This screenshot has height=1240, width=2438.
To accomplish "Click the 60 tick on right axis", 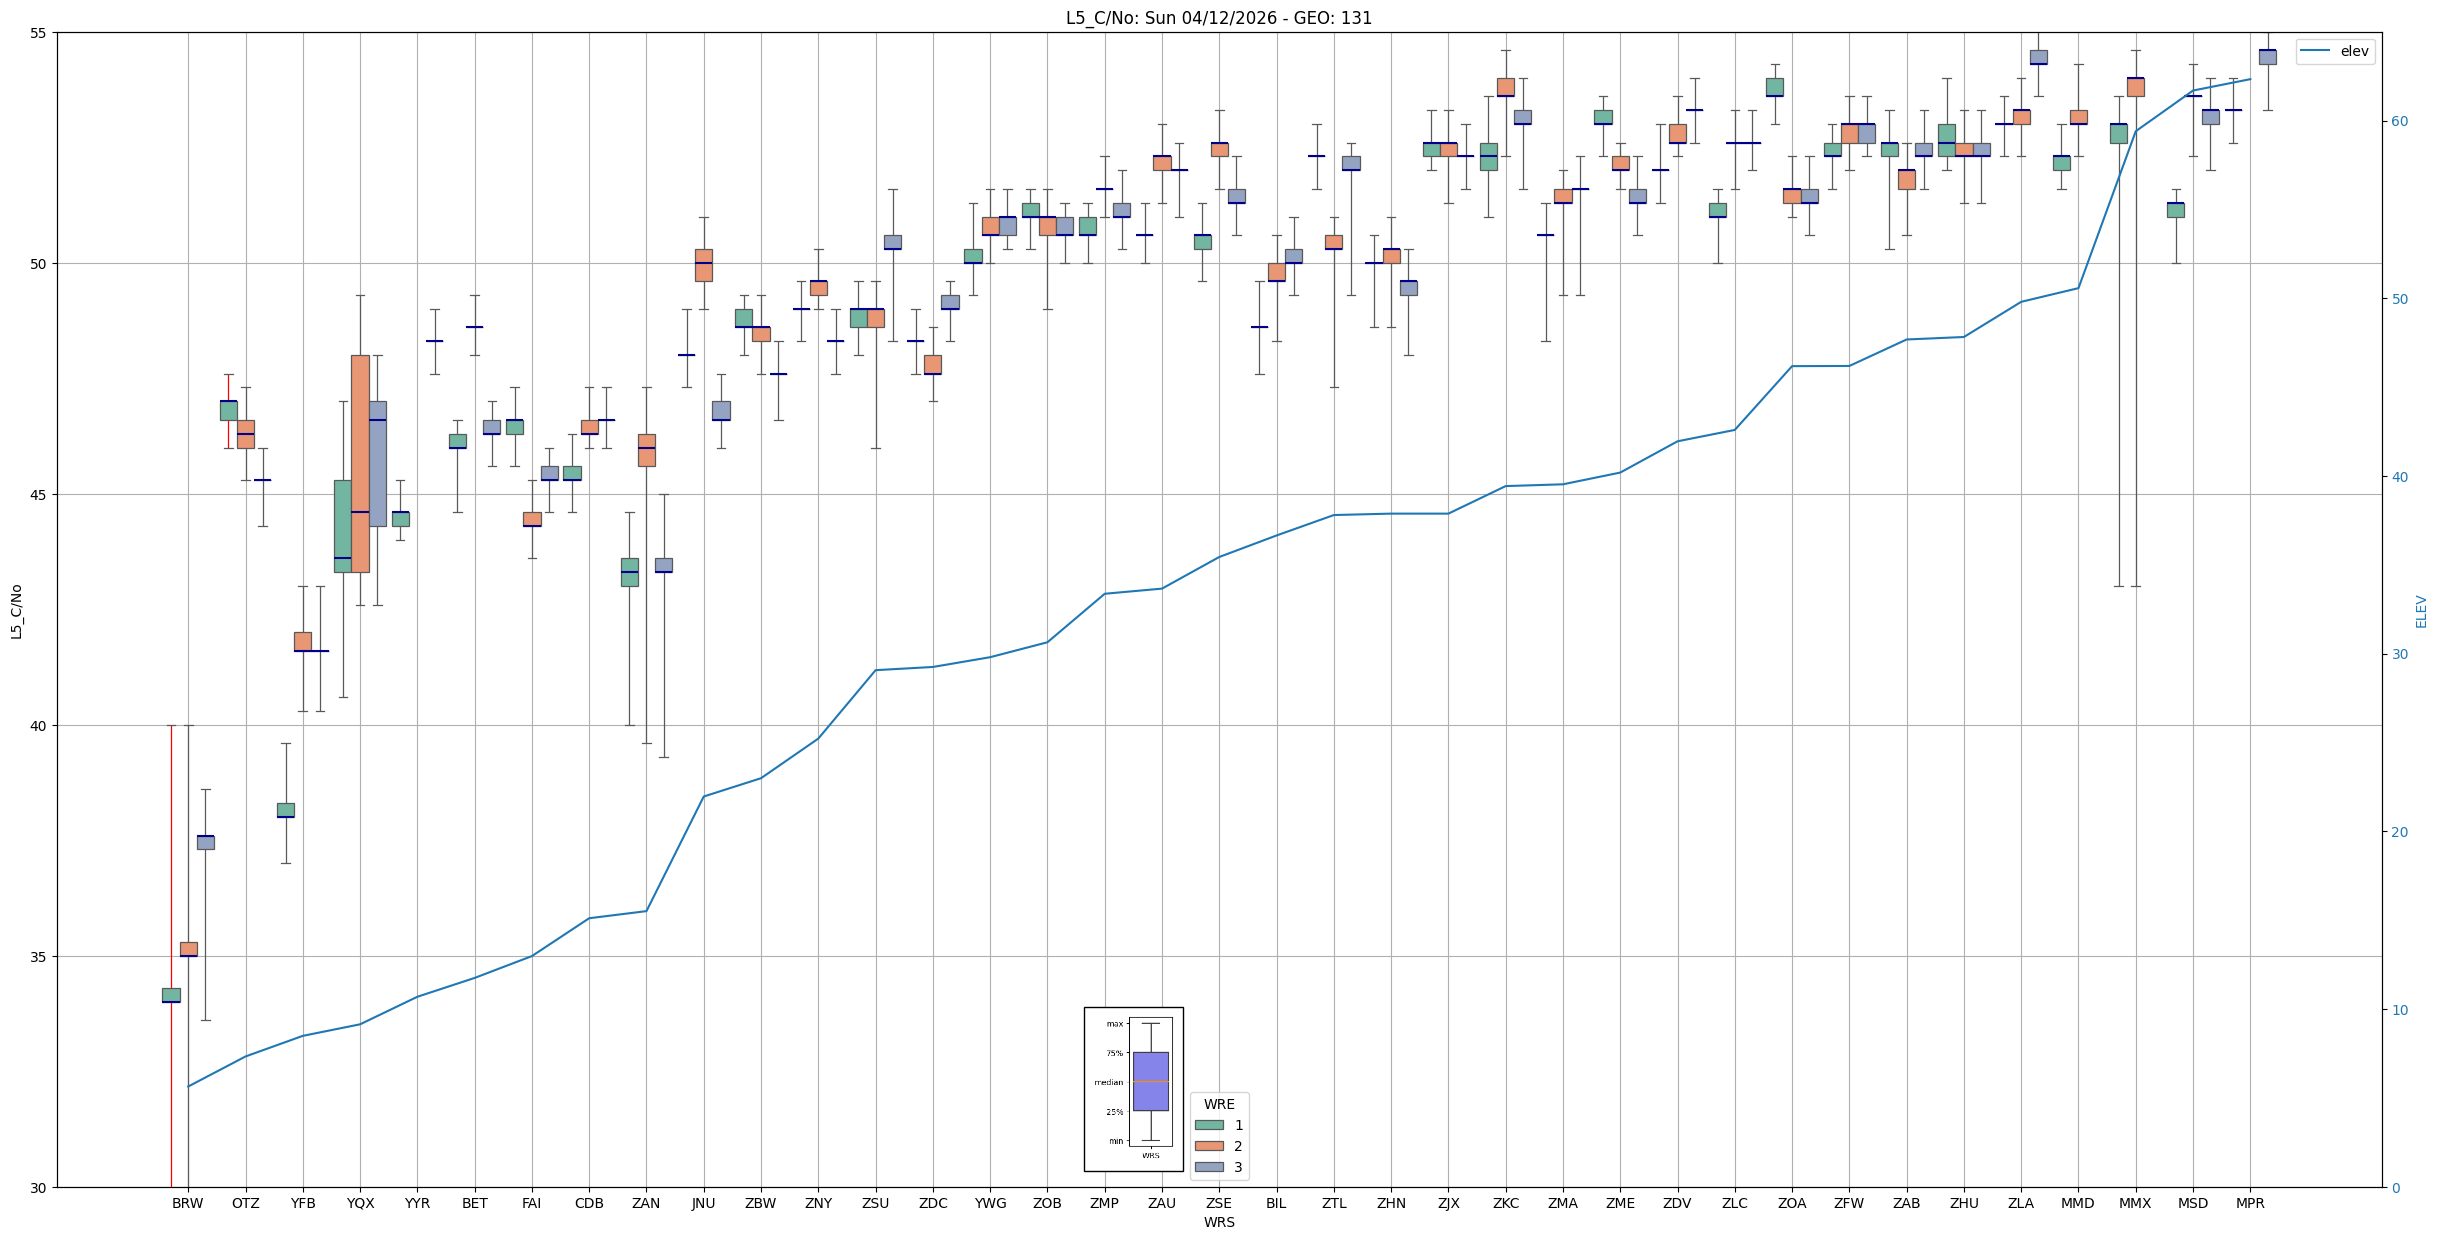I will point(2398,122).
